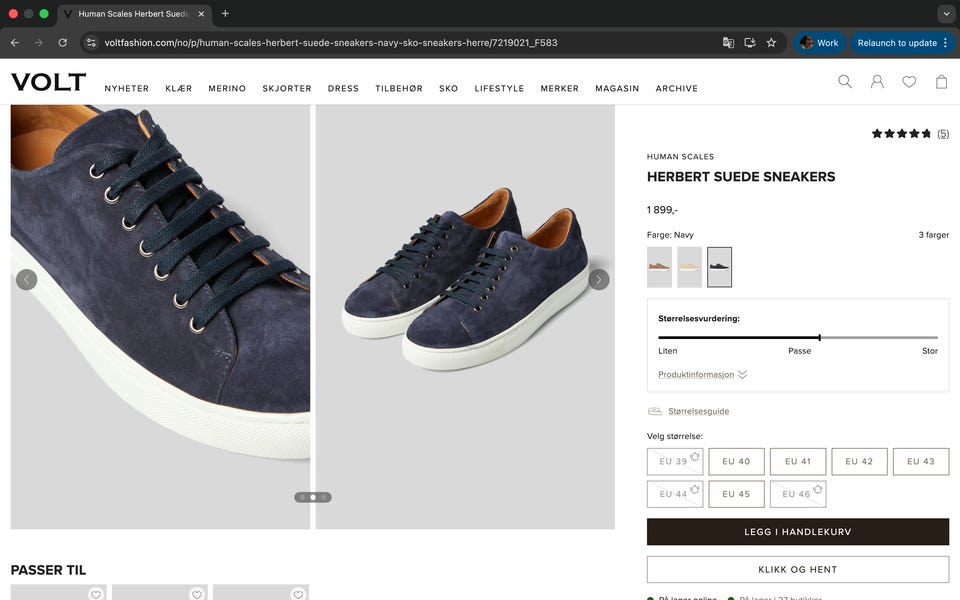Open the DRESS menu
The width and height of the screenshot is (960, 600).
(343, 88)
